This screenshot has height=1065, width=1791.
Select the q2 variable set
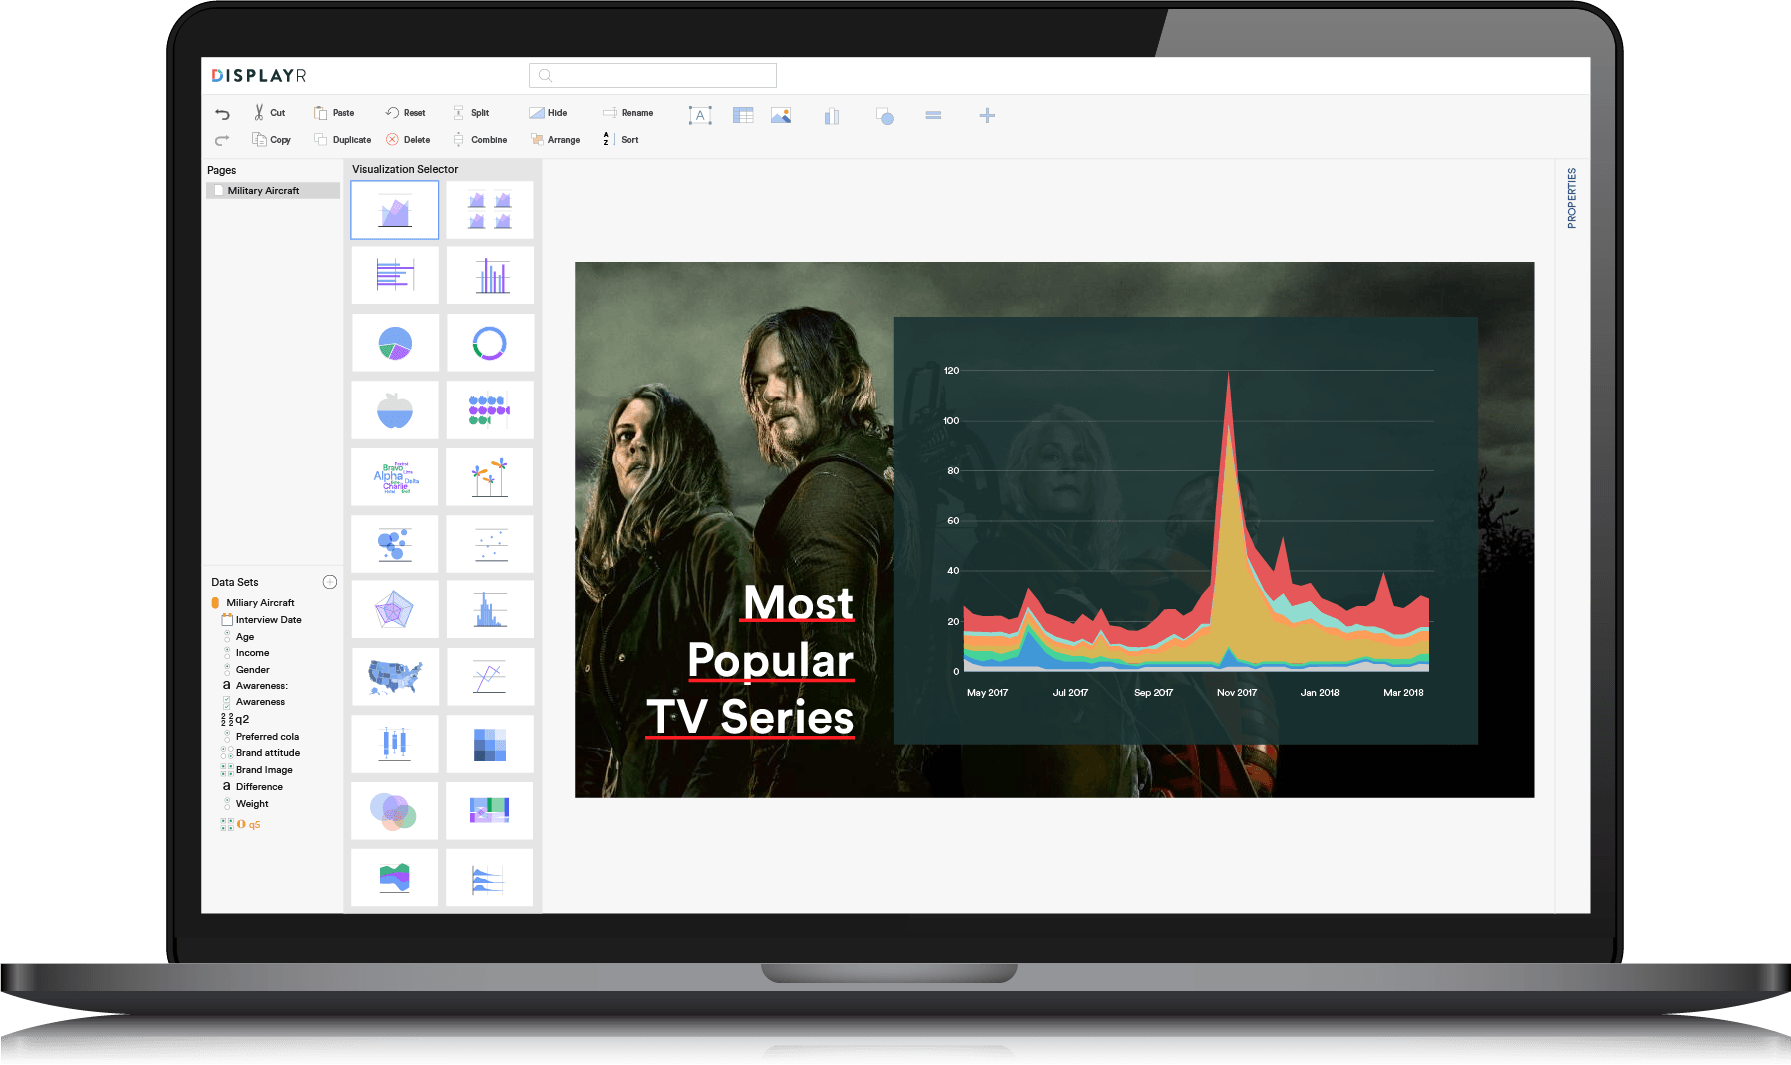click(x=235, y=719)
